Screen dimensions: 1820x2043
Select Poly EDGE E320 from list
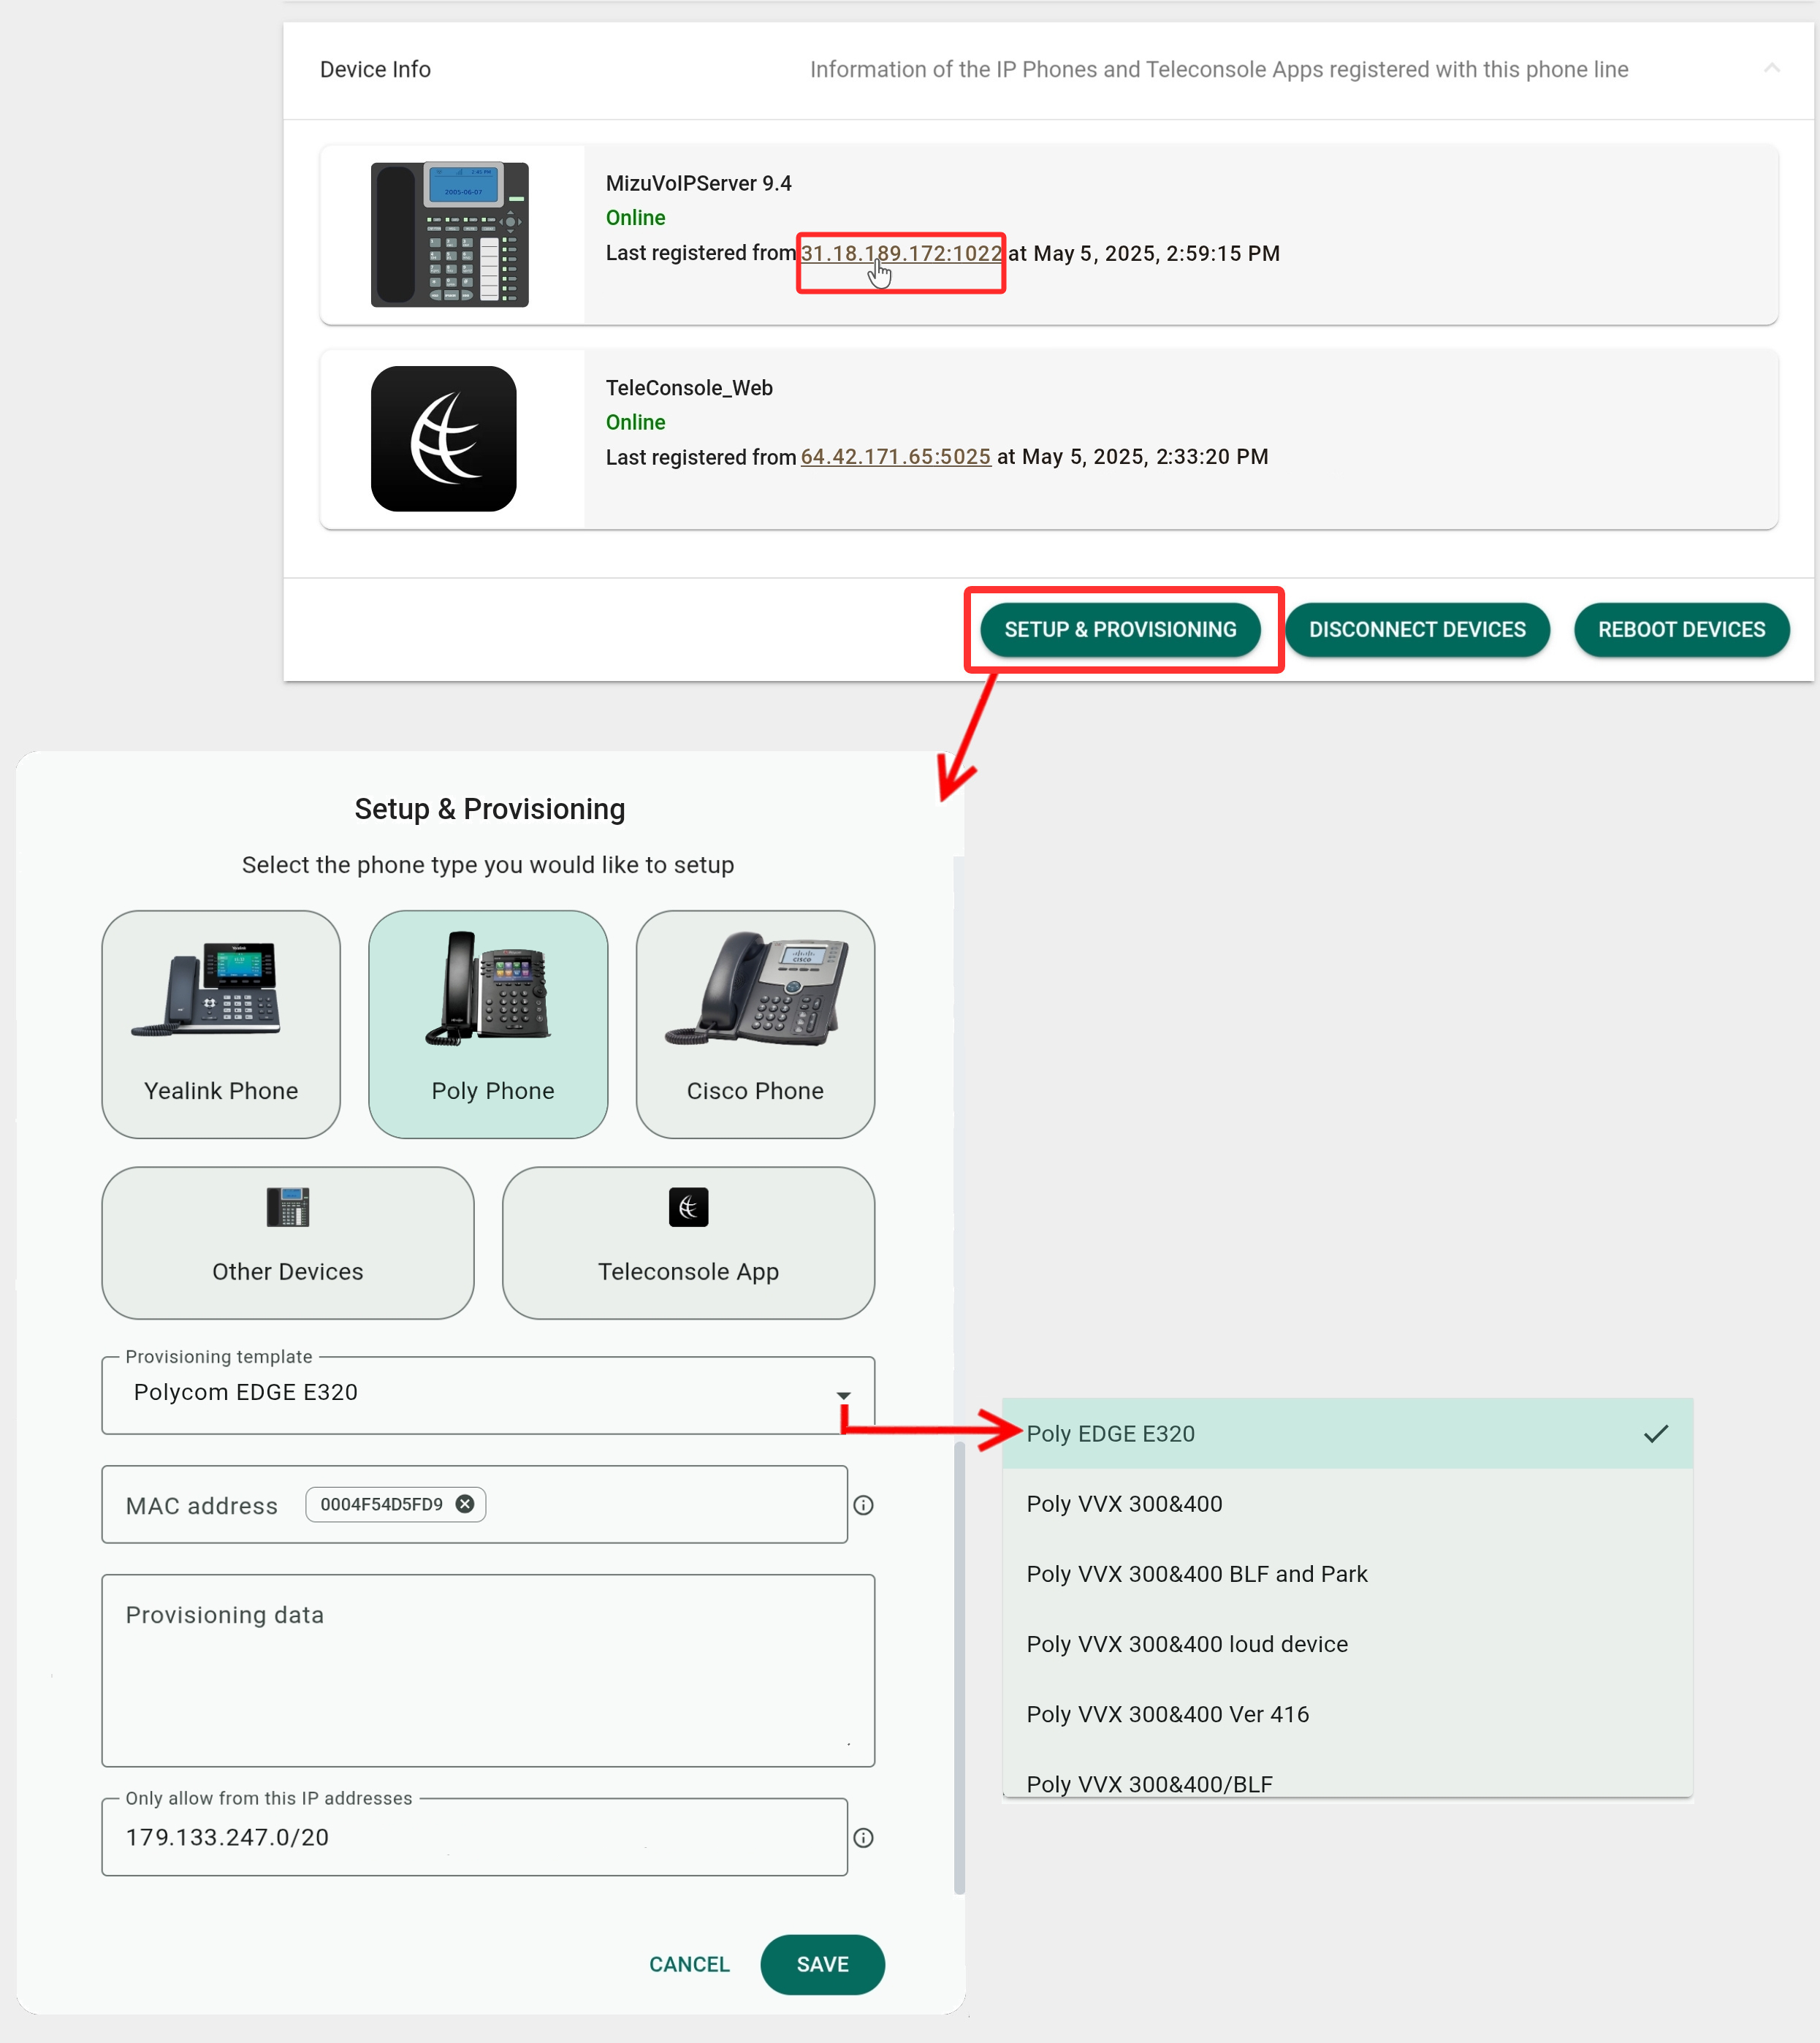tap(1110, 1433)
